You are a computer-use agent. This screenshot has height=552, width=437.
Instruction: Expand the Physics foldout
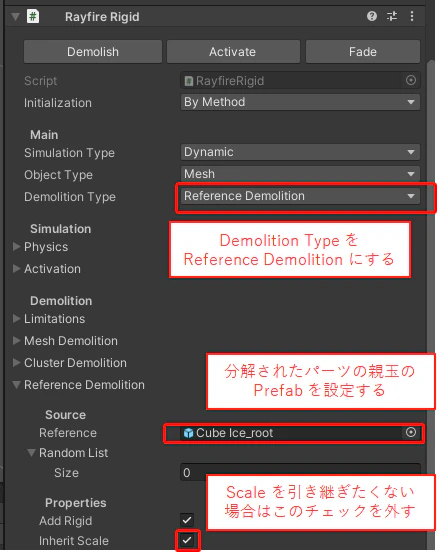[x=16, y=247]
